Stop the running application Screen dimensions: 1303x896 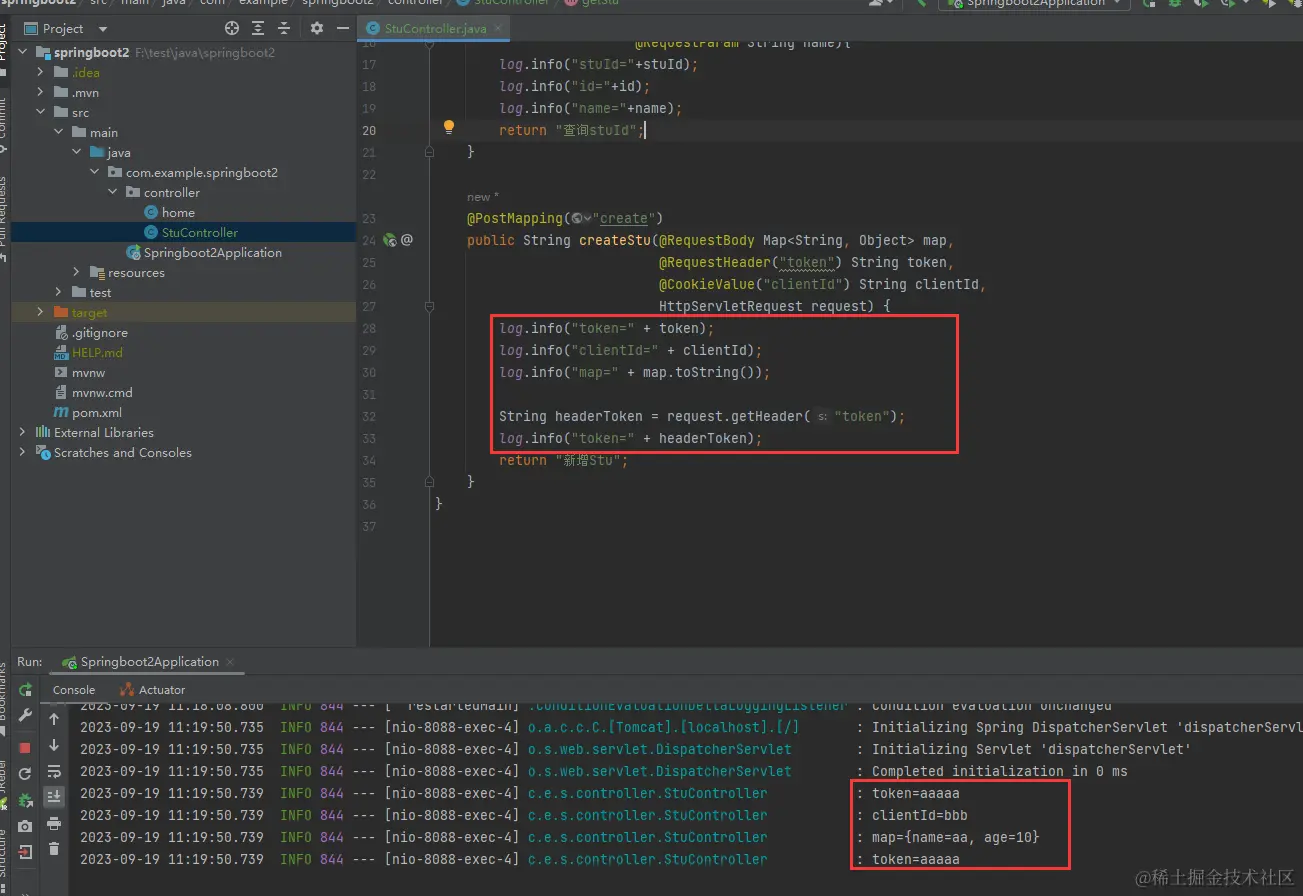[x=26, y=747]
